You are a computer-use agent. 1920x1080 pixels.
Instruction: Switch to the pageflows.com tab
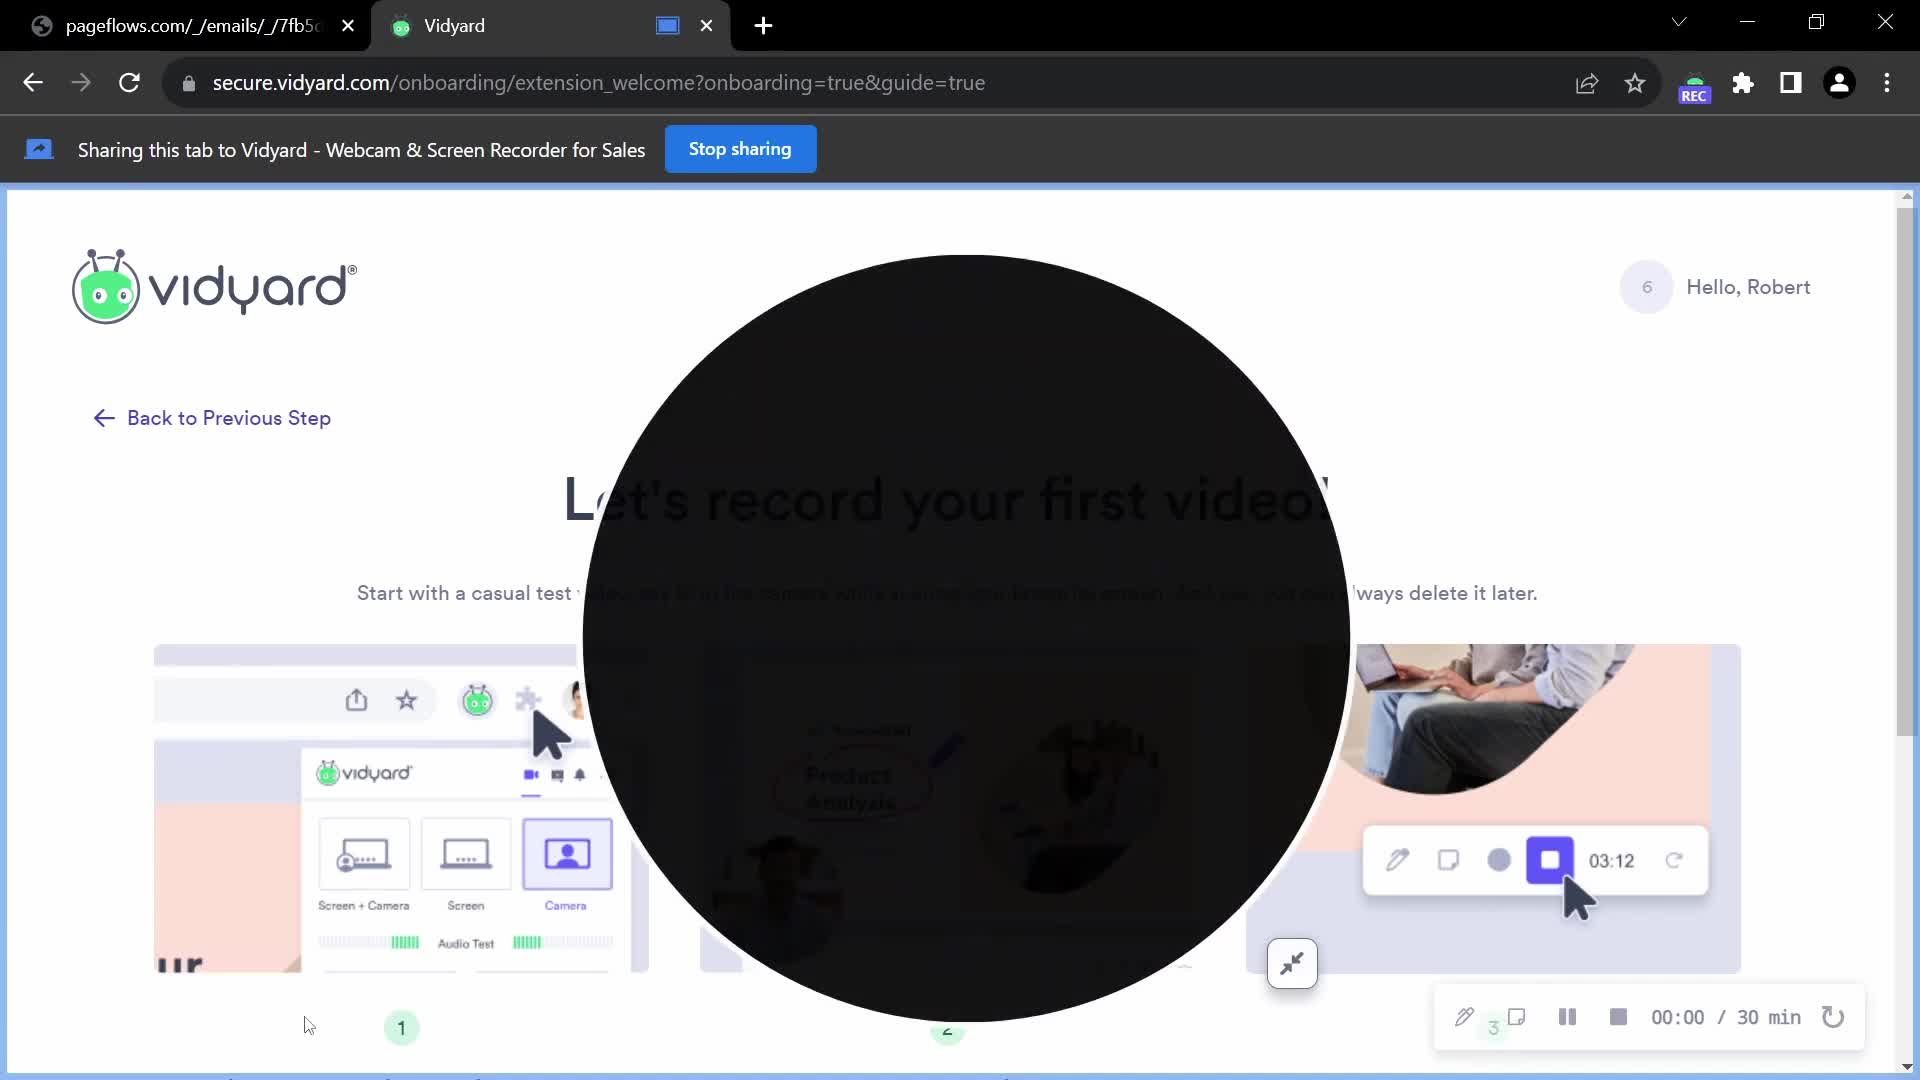point(190,26)
